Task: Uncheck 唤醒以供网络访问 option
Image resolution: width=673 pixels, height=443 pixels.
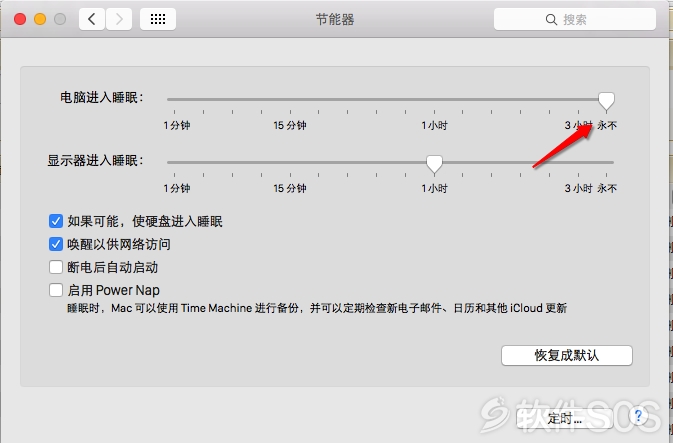Action: click(x=56, y=244)
